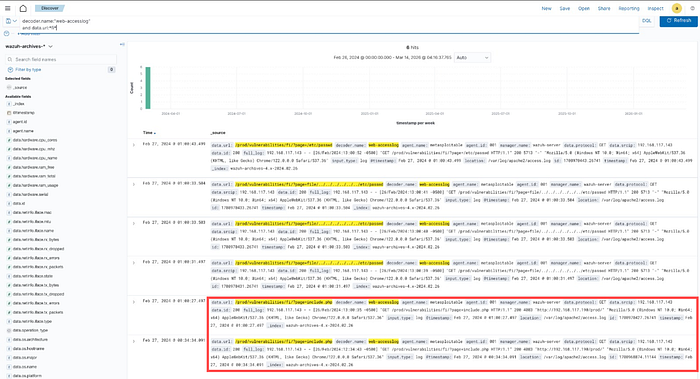Viewport: 700px width, 379px height.
Task: Expand the 01:00:43.499 log row
Action: pos(133,145)
